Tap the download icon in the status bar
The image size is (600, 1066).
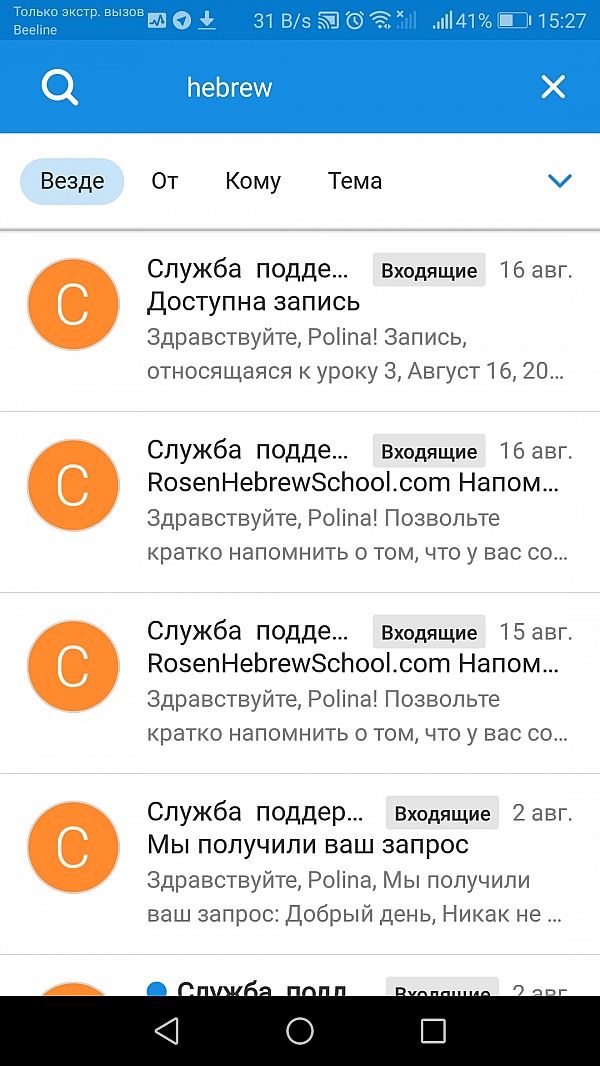coord(207,20)
